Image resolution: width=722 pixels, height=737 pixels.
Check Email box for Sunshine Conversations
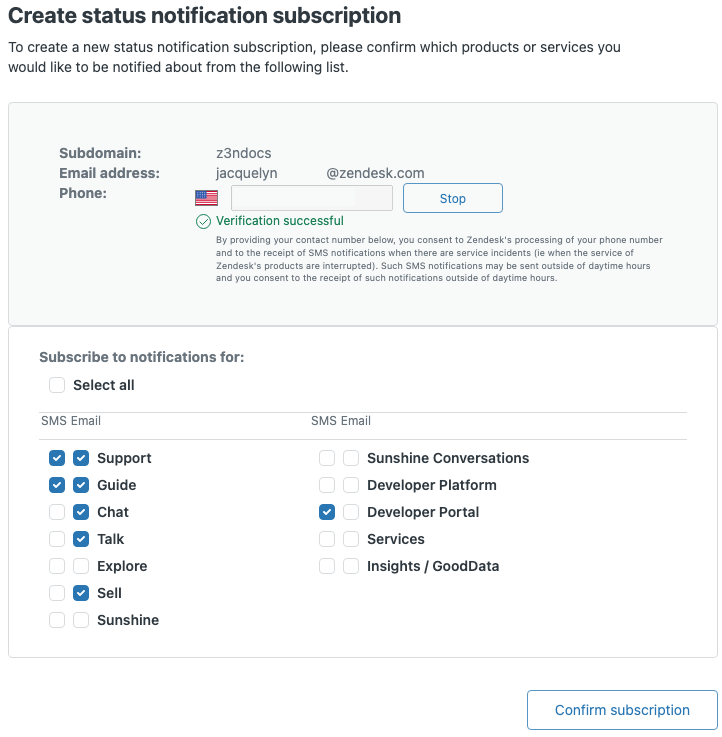pyautogui.click(x=351, y=458)
